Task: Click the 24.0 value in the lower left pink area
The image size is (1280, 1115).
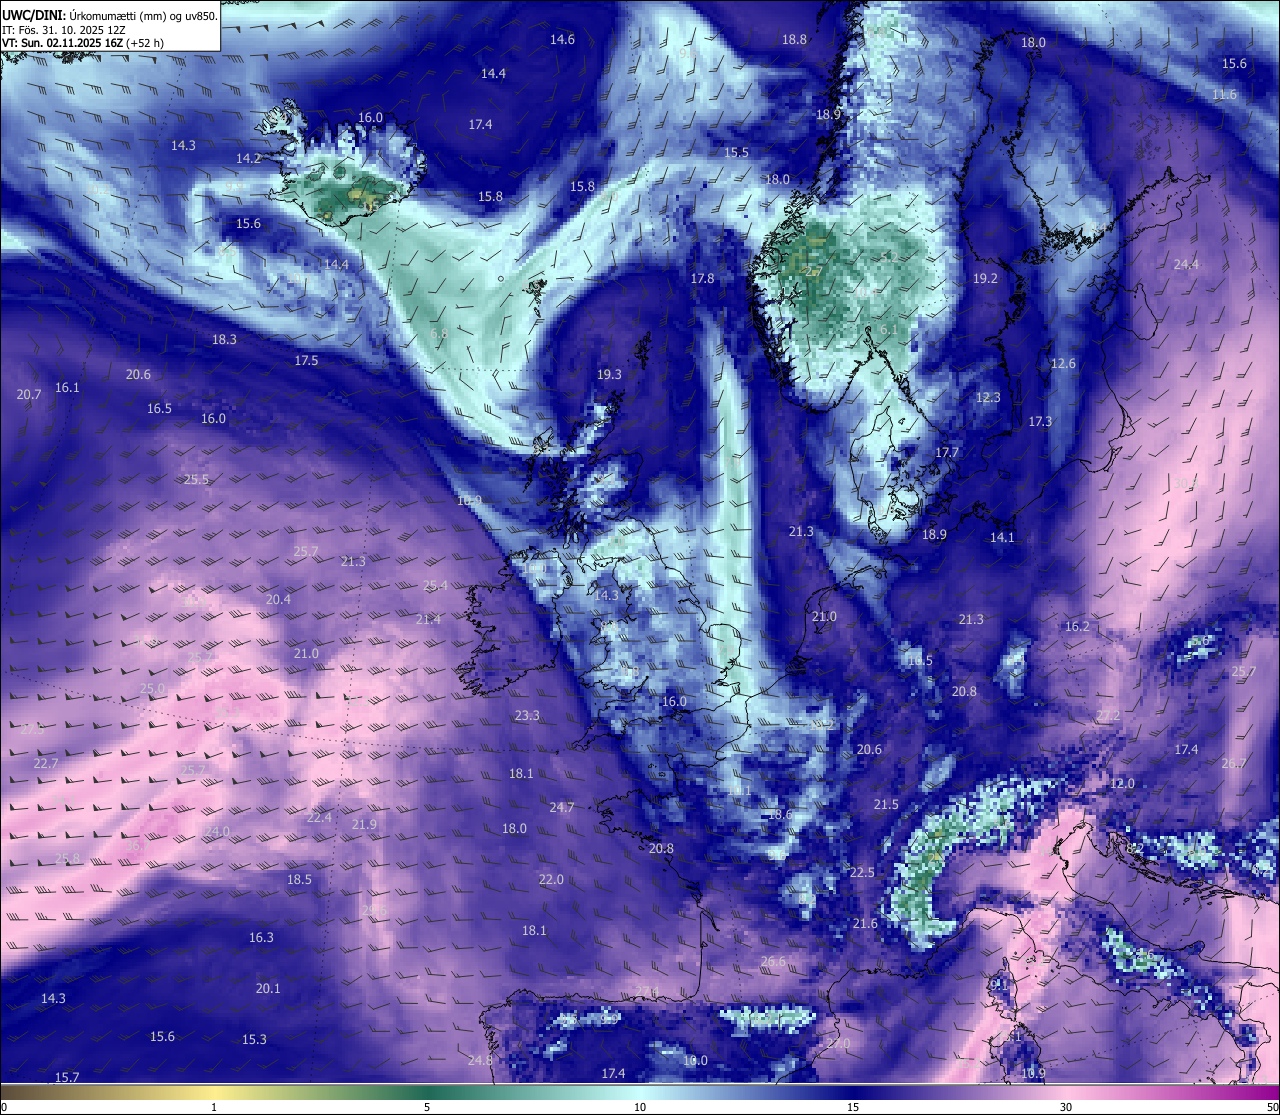Action: [217, 832]
